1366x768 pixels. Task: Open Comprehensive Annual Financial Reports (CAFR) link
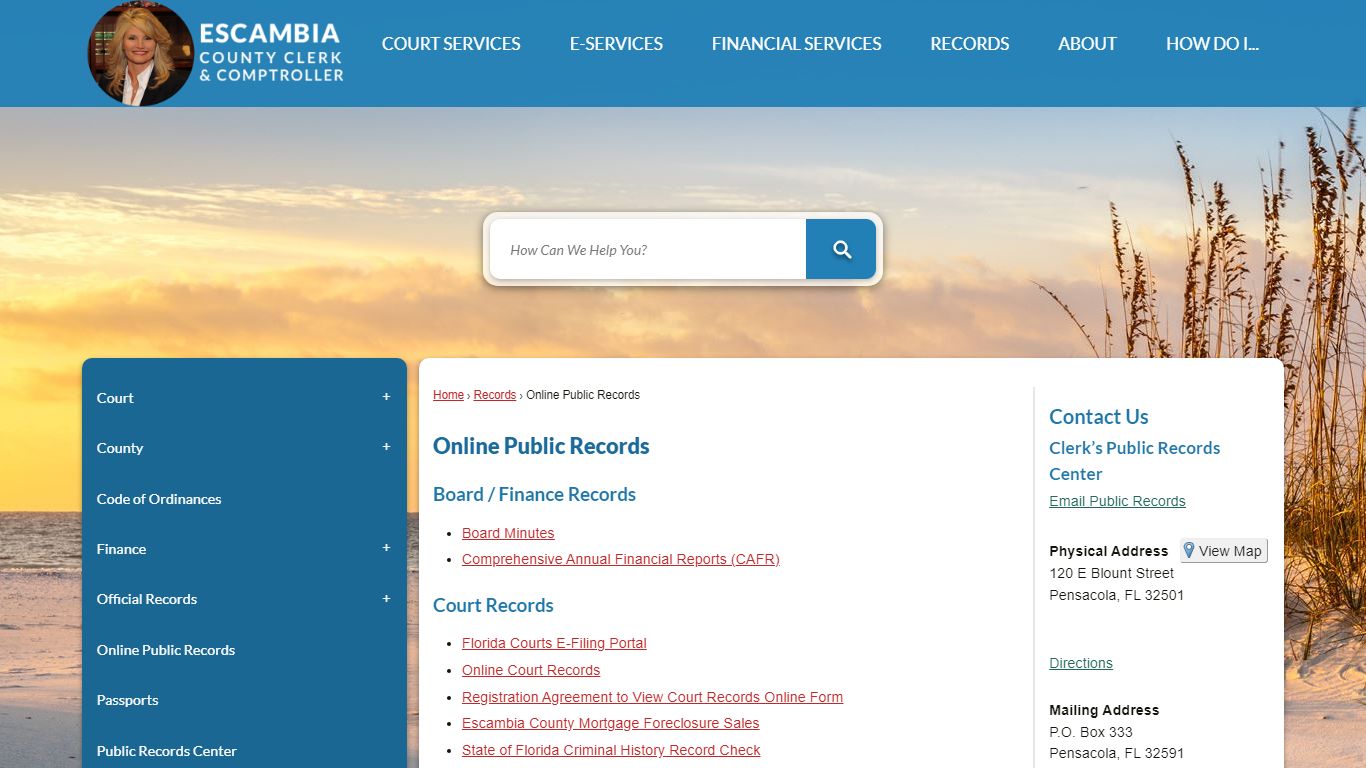click(621, 559)
